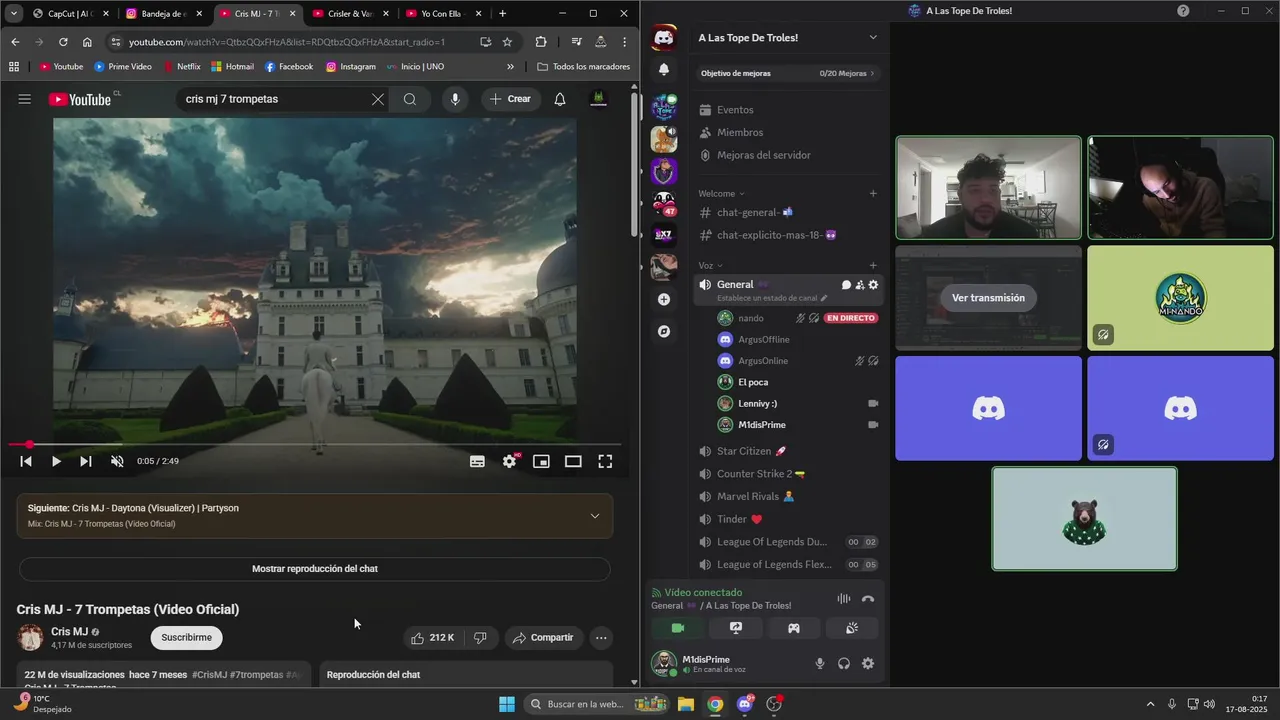Open YouTube notifications bell
Screen dimensions: 1280x720
[560, 99]
